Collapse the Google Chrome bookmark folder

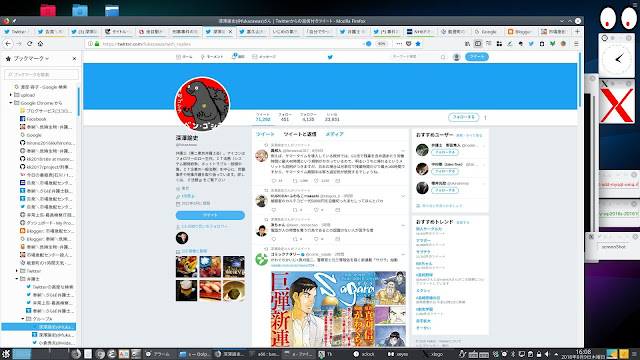(11, 103)
